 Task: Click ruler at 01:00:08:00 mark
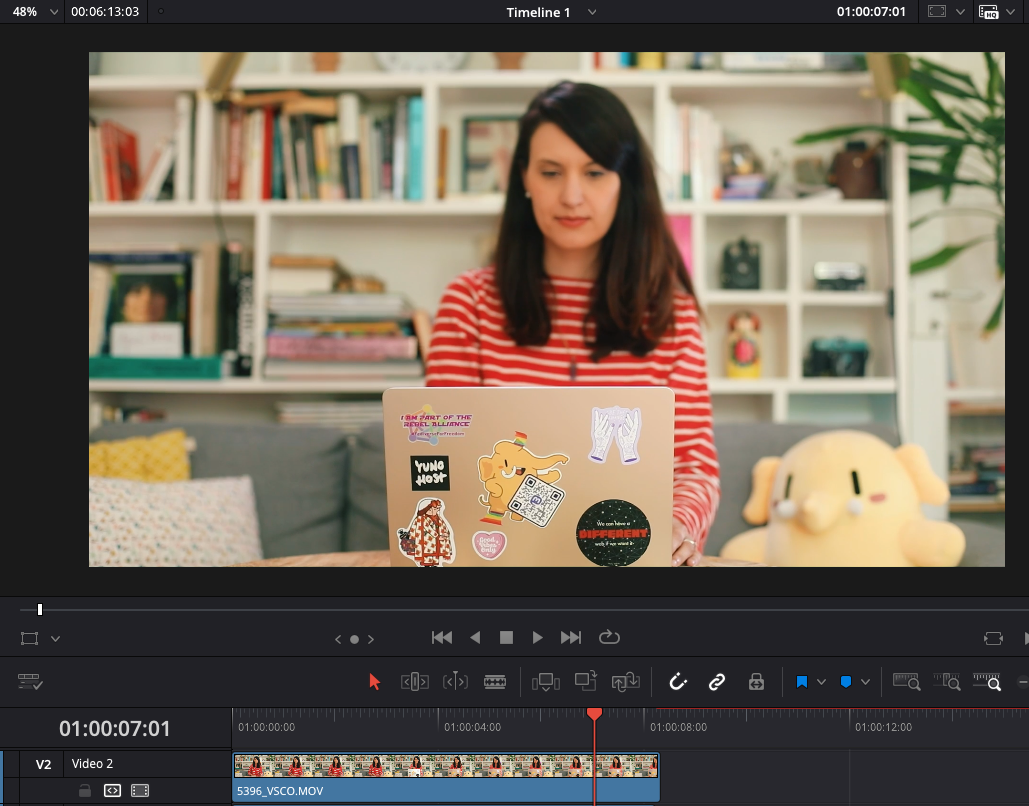click(679, 727)
